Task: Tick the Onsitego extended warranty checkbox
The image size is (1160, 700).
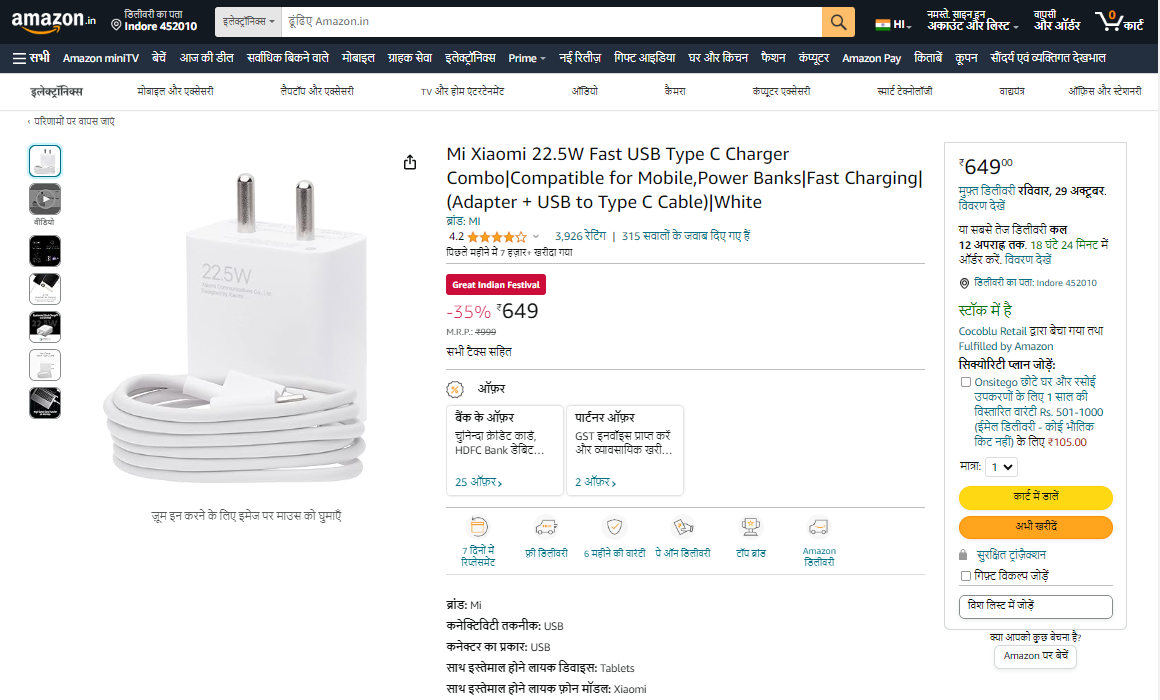Action: tap(966, 382)
